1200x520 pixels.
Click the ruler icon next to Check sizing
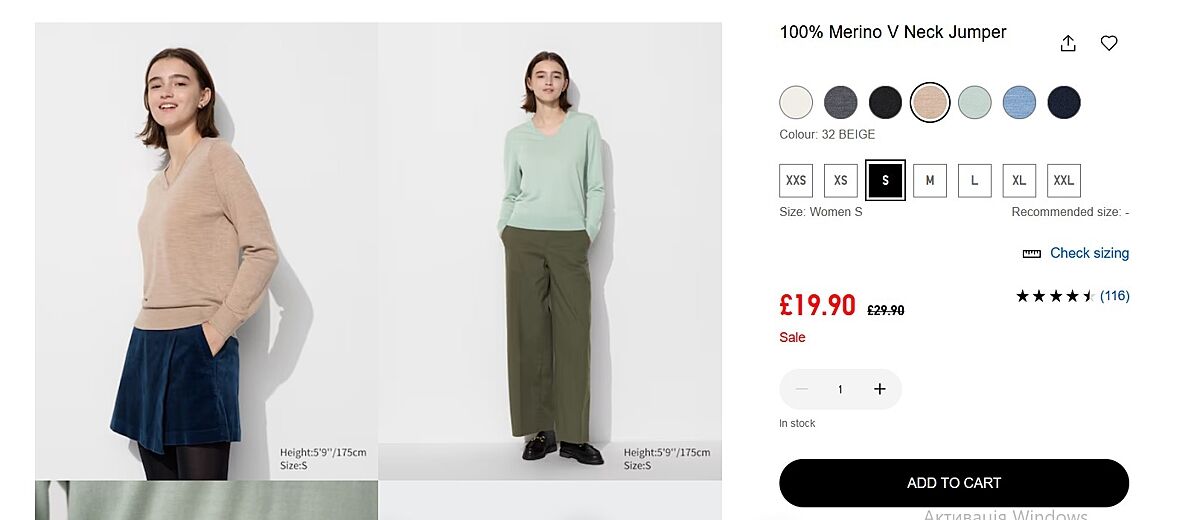[x=1032, y=254]
